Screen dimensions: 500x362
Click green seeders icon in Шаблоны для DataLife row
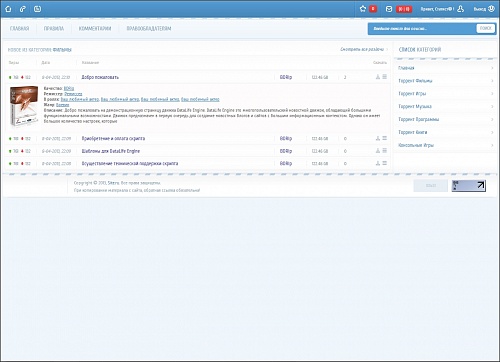tap(10, 151)
